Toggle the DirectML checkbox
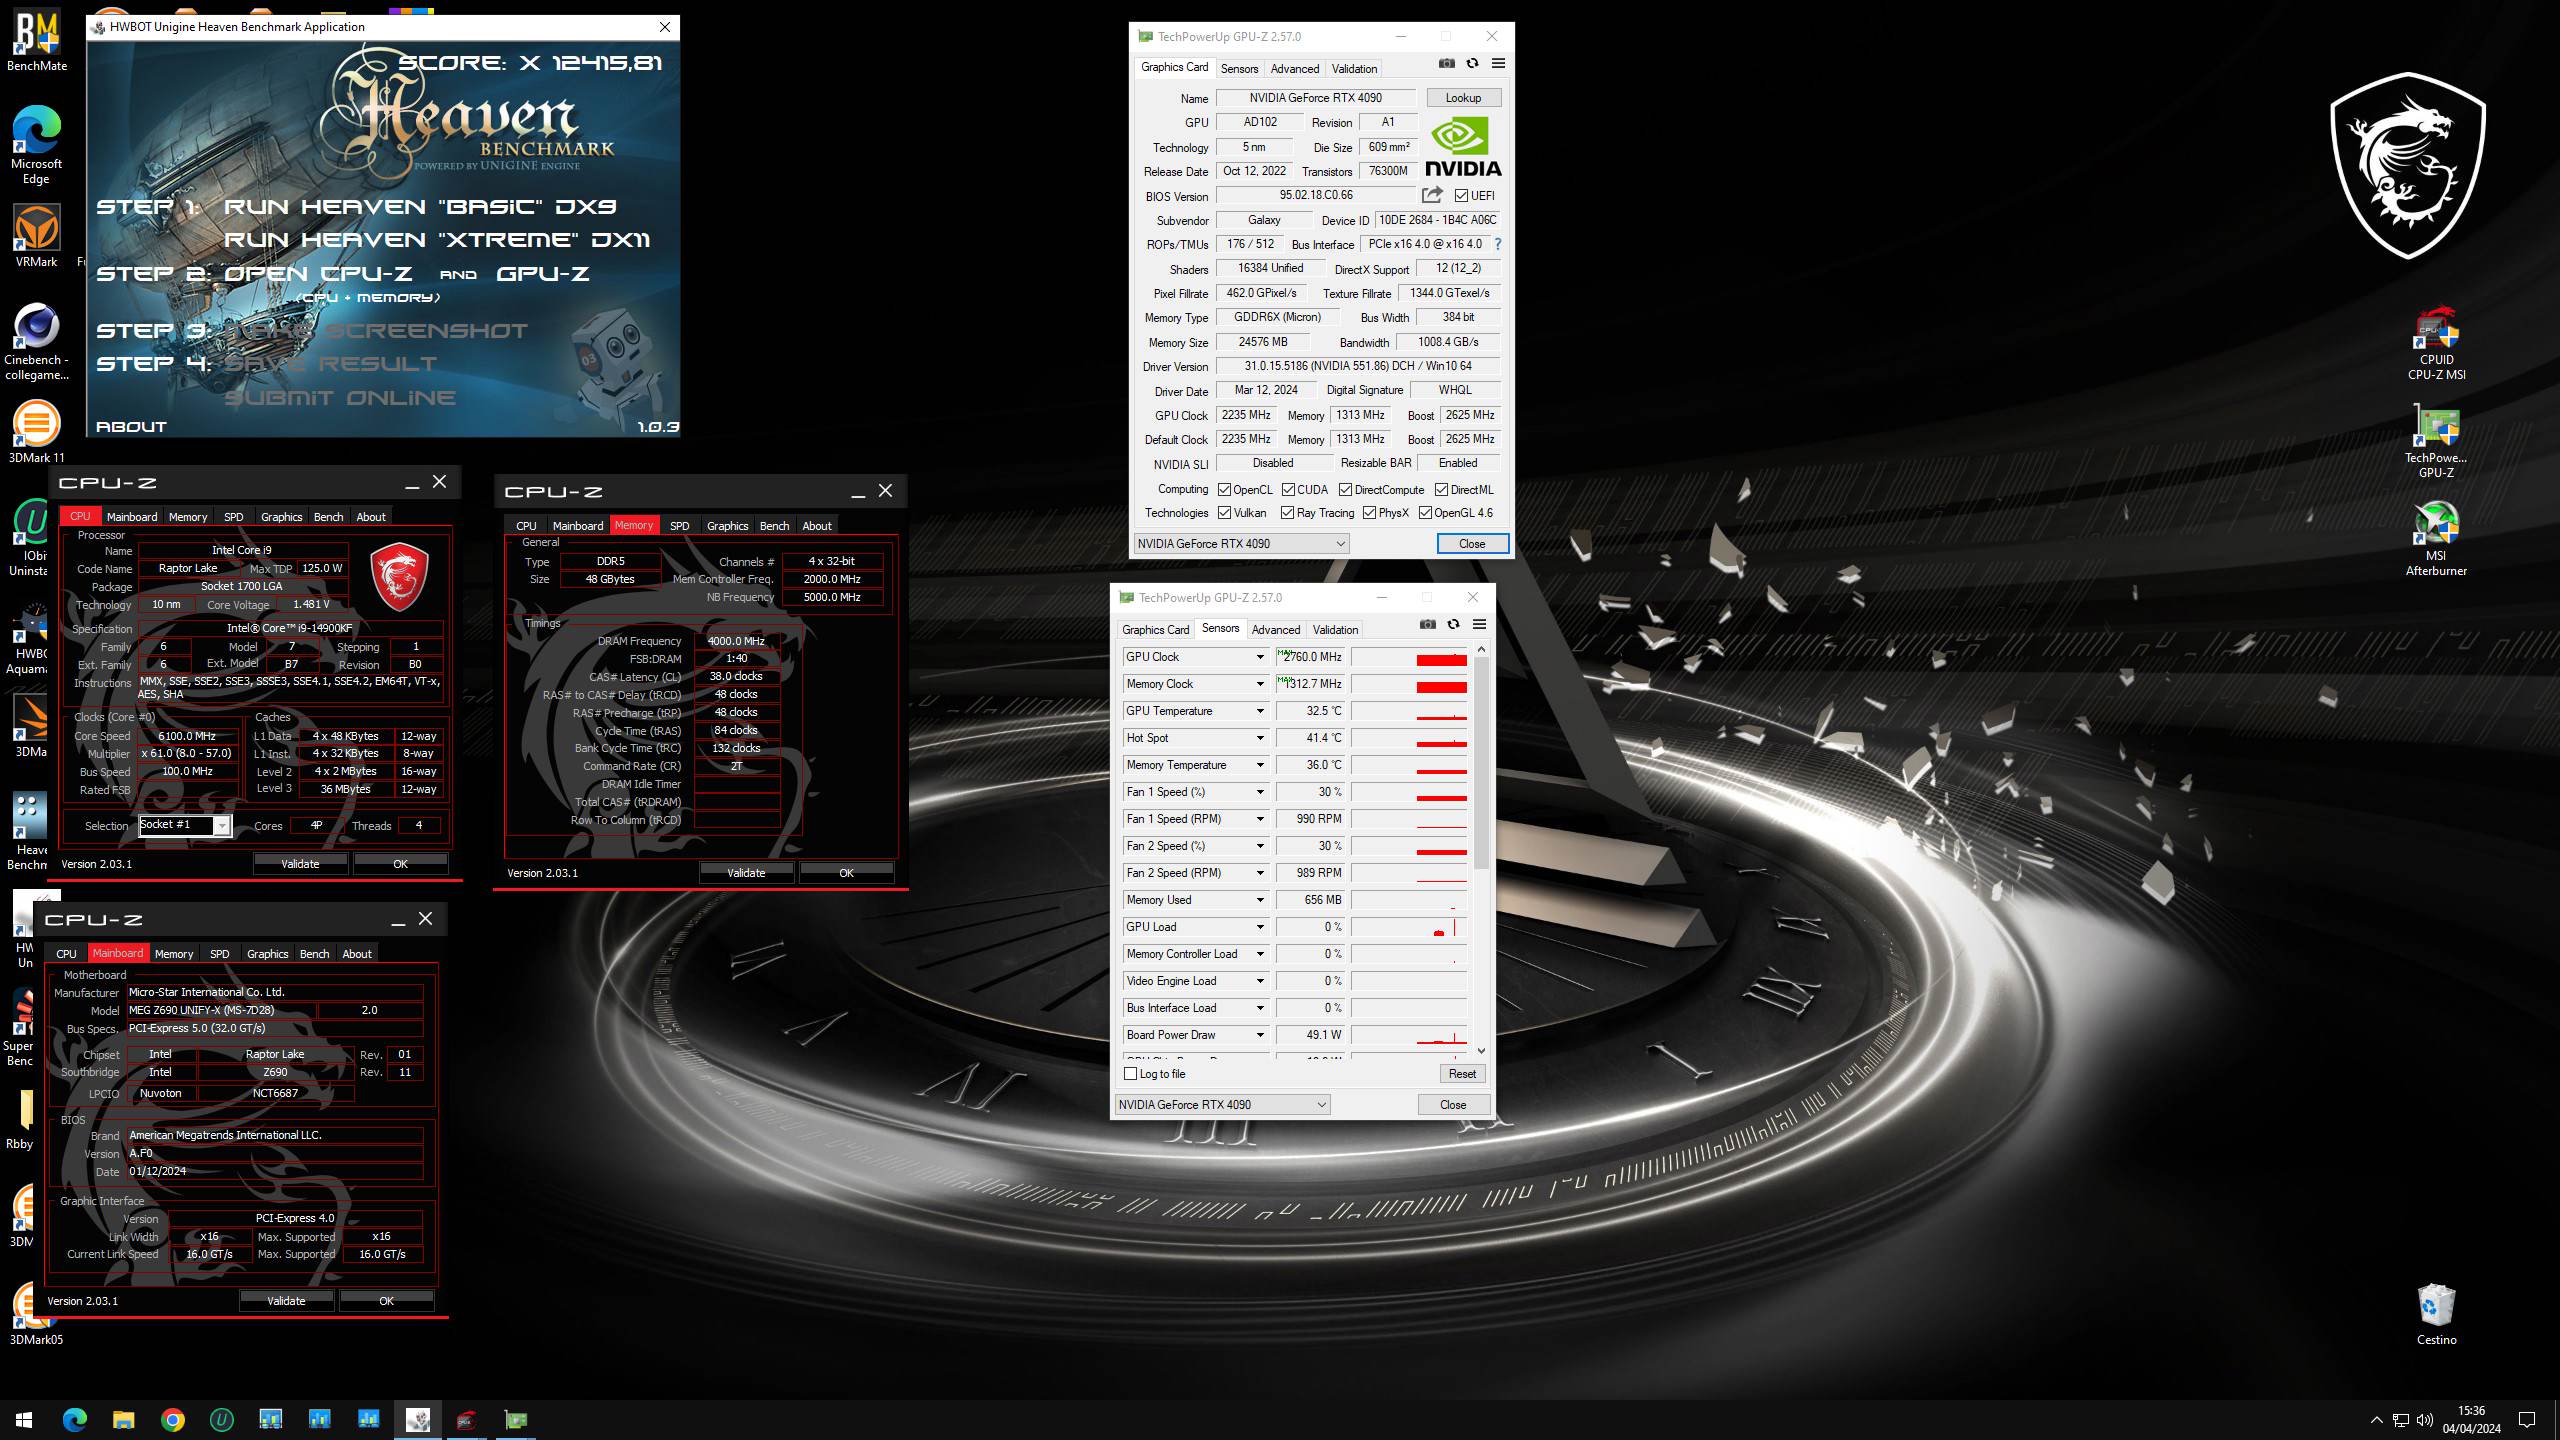 pyautogui.click(x=1441, y=490)
